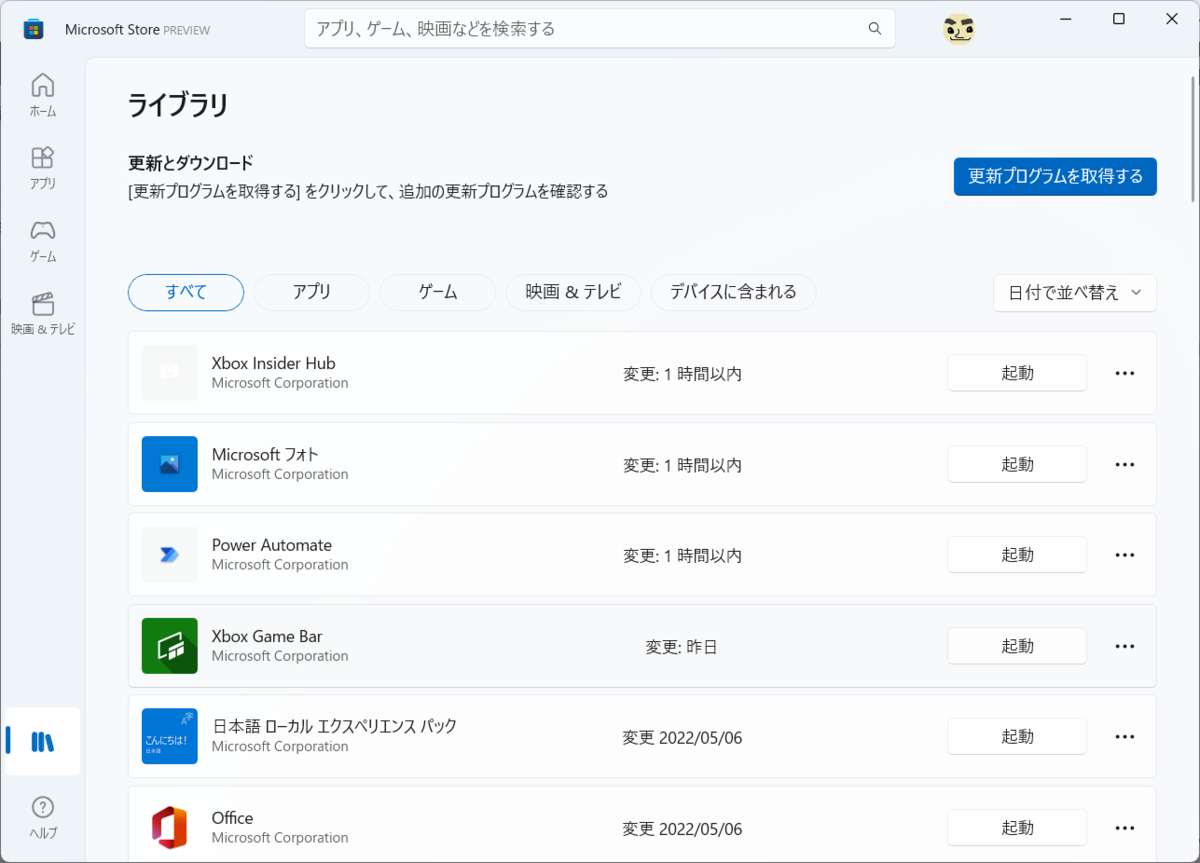
Task: Click the 日本語 ローカル エクスペリエンス パック name
Action: (334, 726)
